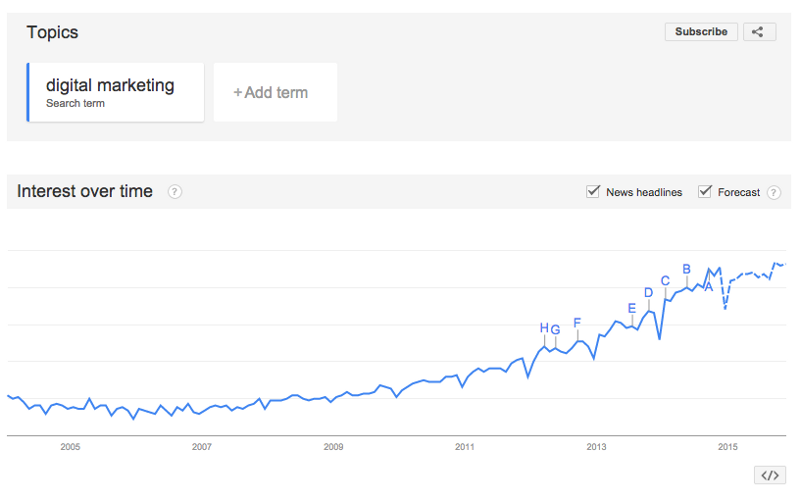
Task: Toggle the Forecast checkbox
Action: [x=705, y=192]
